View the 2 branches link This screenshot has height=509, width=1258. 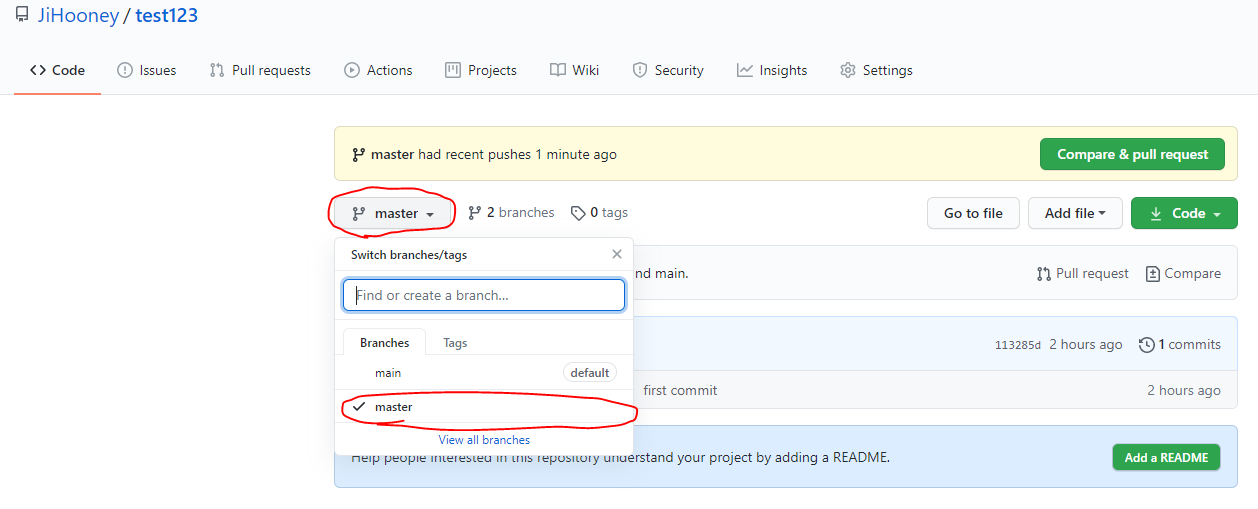511,212
